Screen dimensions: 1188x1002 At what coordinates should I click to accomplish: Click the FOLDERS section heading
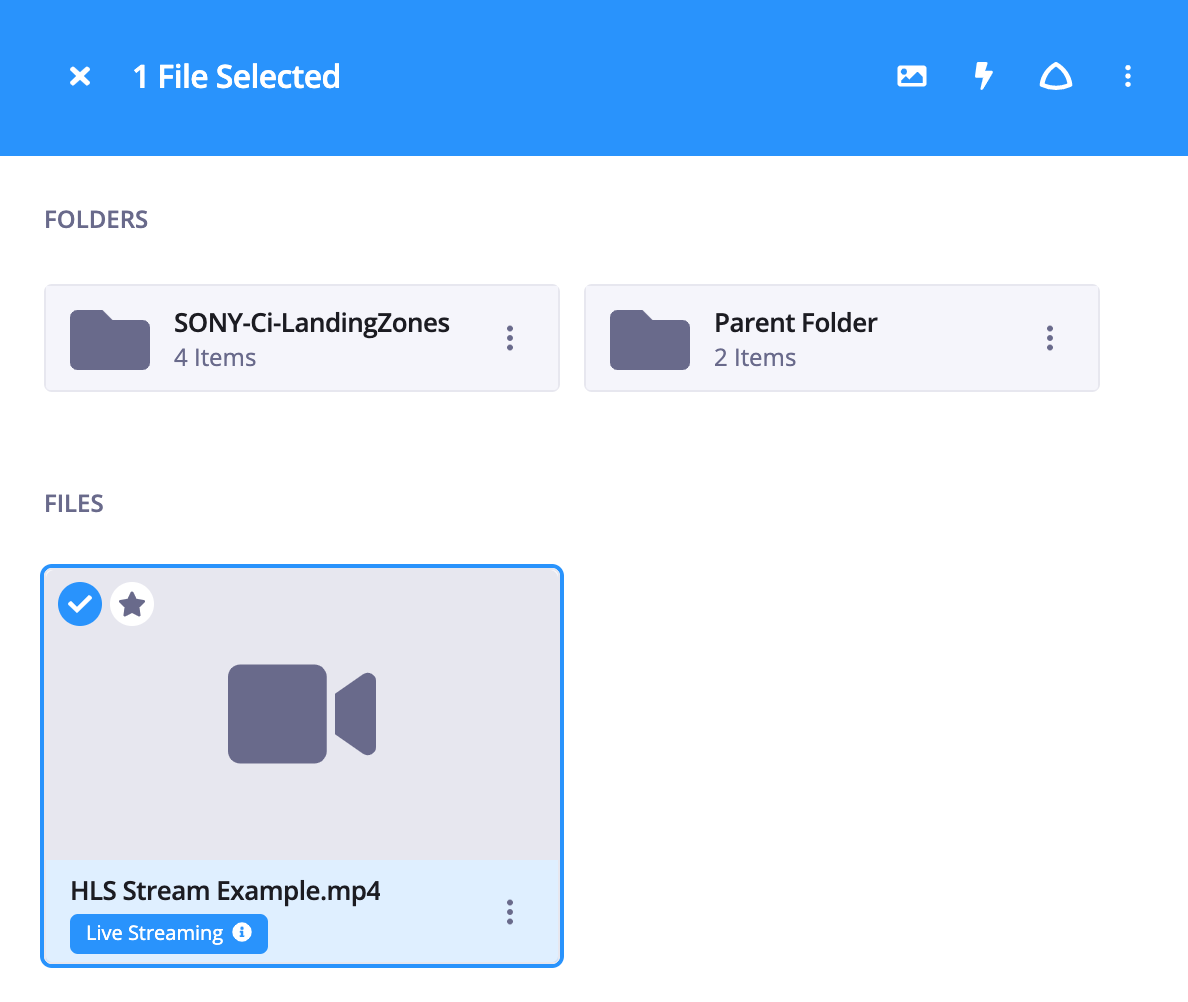(96, 220)
